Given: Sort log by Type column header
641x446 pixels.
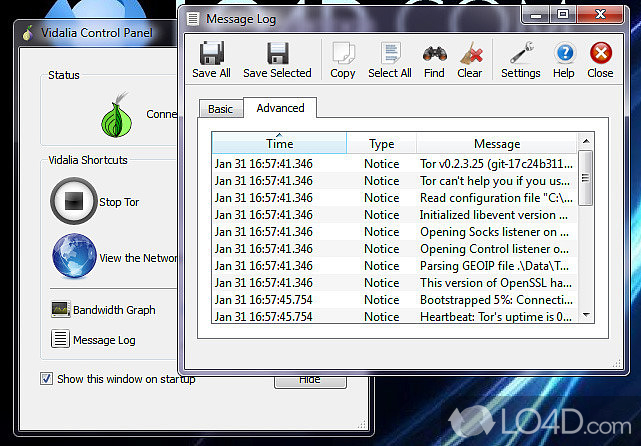Looking at the screenshot, I should (x=381, y=143).
